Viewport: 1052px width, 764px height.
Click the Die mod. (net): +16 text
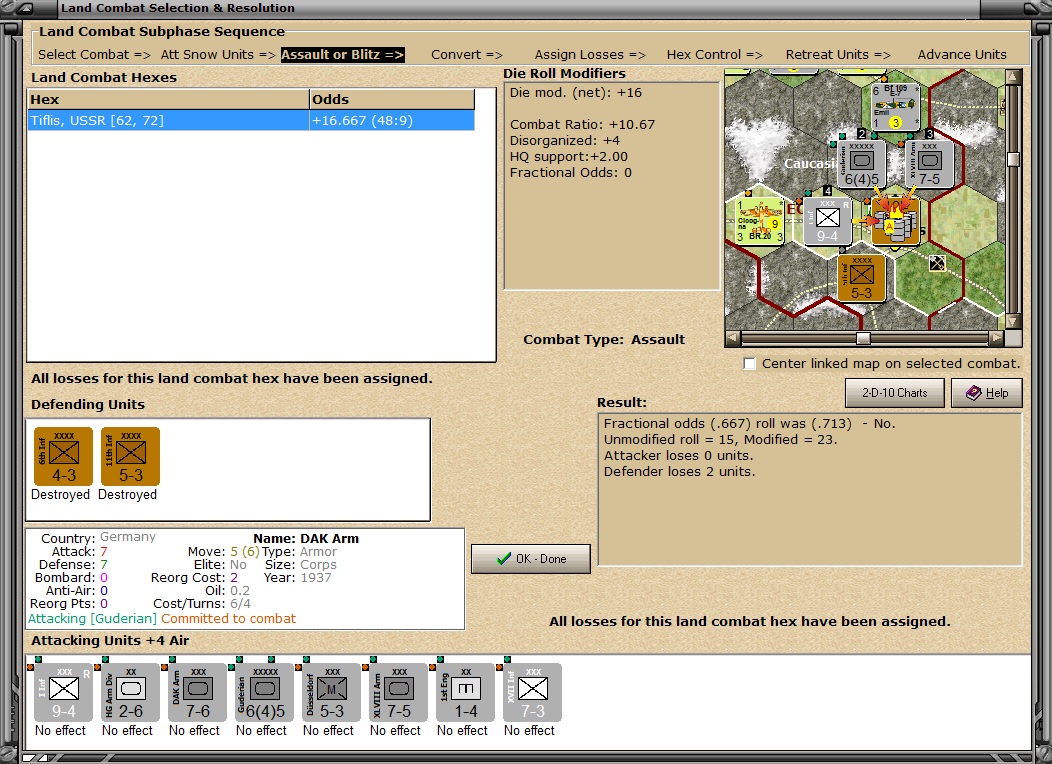576,93
